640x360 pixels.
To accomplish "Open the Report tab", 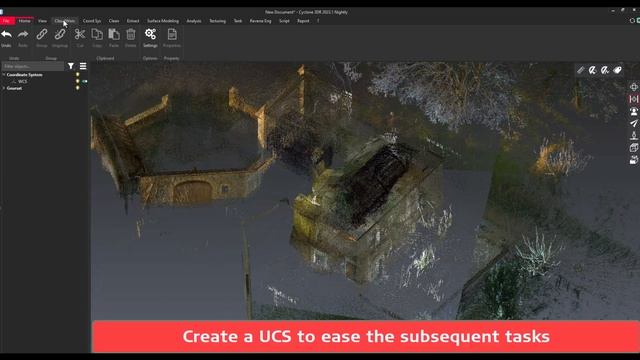I will tap(303, 21).
